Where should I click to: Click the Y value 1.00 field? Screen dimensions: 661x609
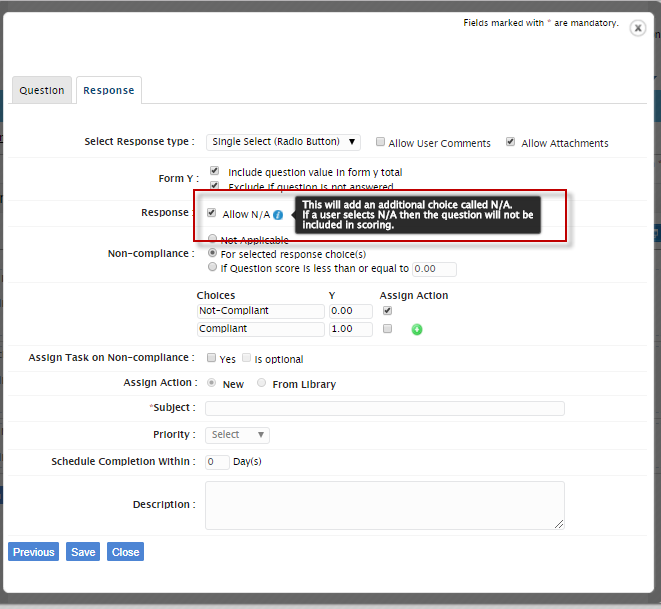pyautogui.click(x=351, y=329)
